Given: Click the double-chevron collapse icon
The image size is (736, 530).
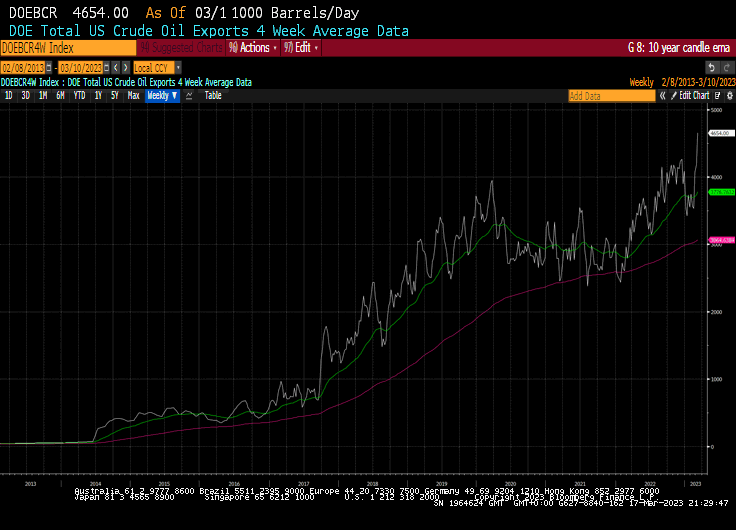Looking at the screenshot, I should [x=661, y=96].
